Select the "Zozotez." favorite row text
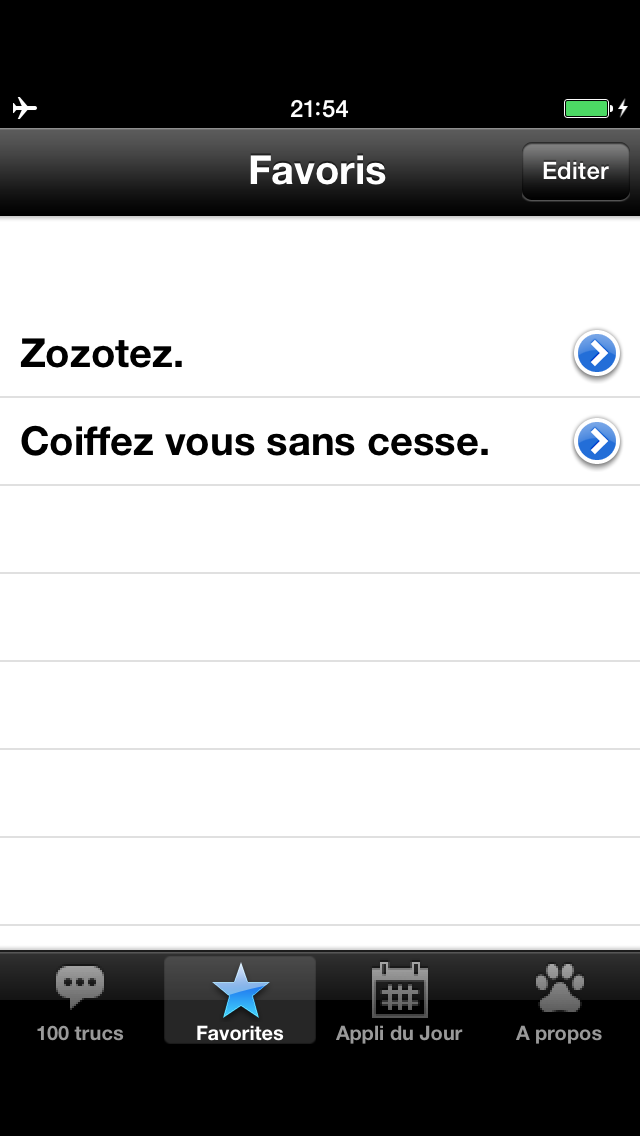The image size is (640, 1136). [102, 354]
